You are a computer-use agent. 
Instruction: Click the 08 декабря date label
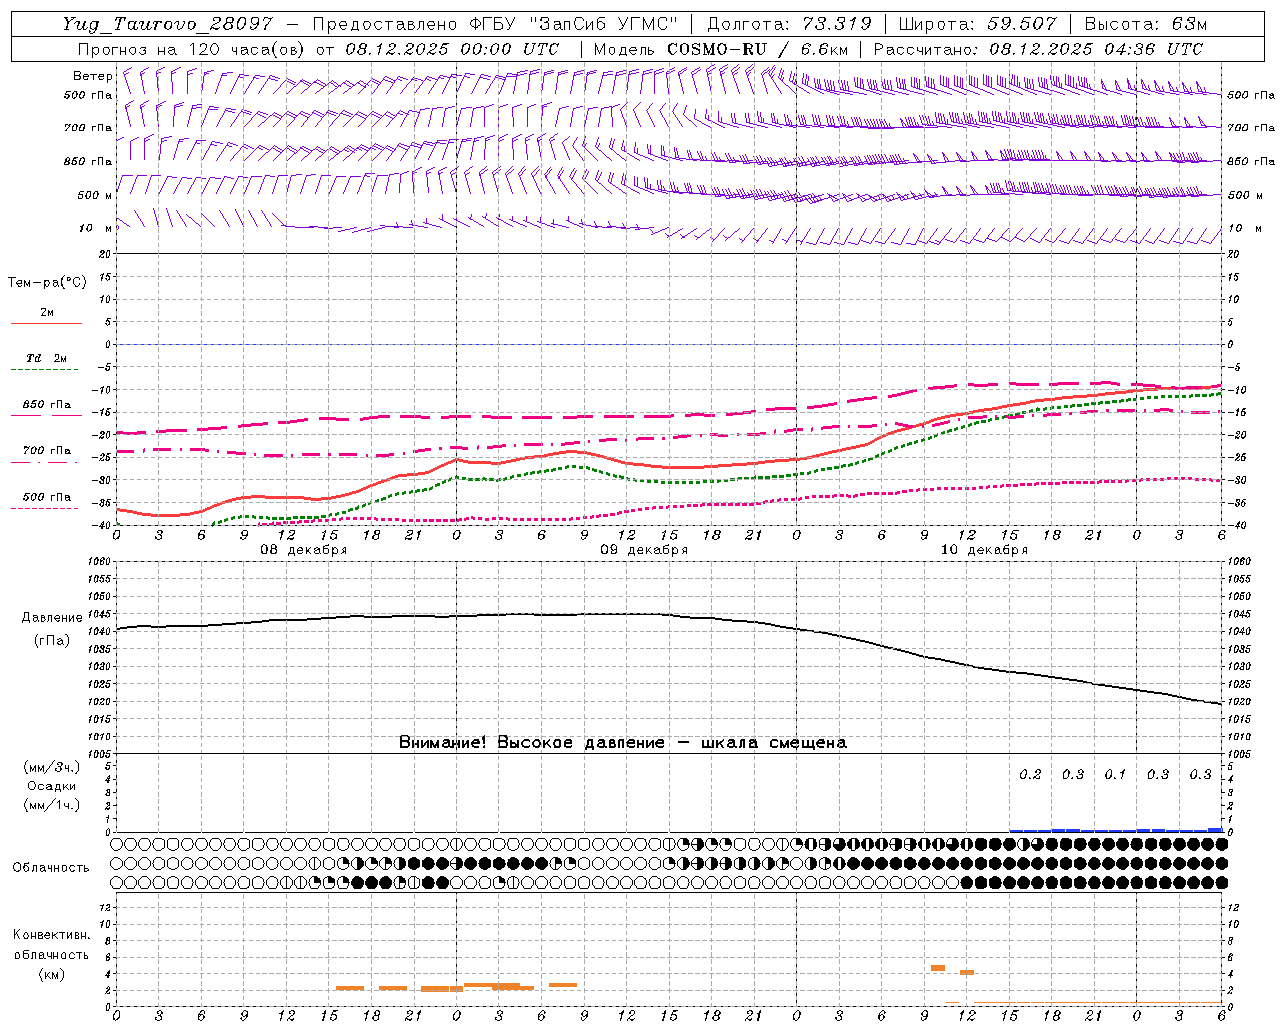(x=304, y=550)
